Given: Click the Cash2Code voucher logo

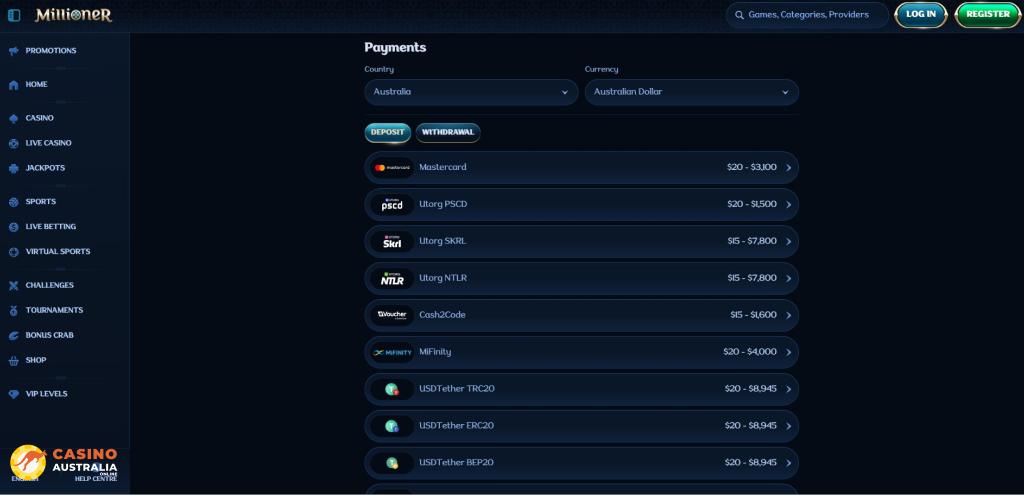Looking at the screenshot, I should 392,315.
